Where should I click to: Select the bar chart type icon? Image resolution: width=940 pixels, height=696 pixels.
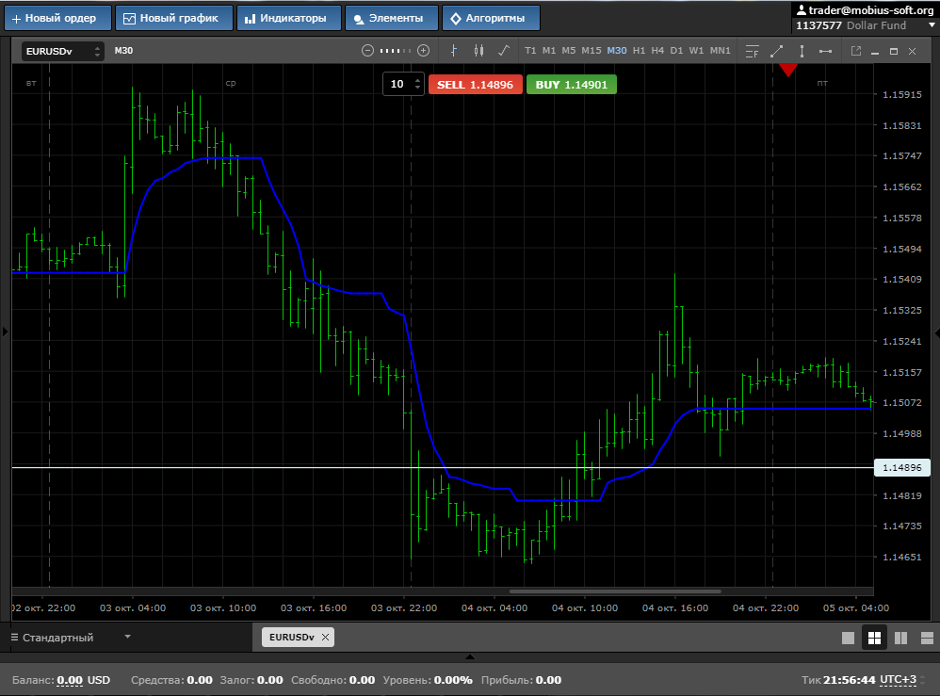454,51
